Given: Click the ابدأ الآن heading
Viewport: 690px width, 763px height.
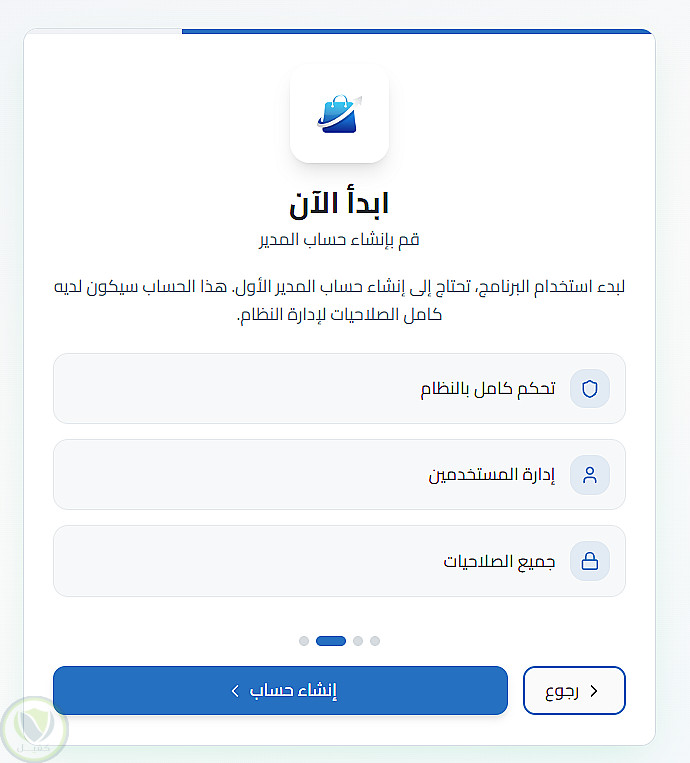Looking at the screenshot, I should 339,203.
